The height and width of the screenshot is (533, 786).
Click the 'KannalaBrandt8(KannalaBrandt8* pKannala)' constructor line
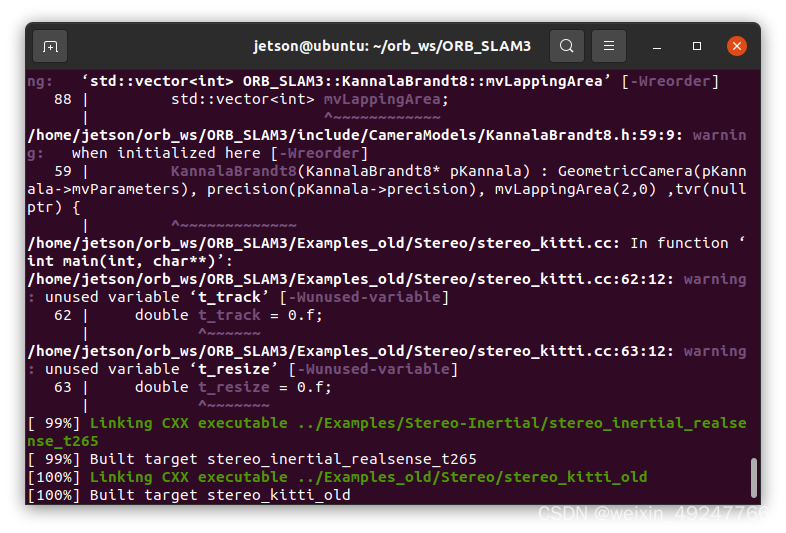pyautogui.click(x=400, y=171)
